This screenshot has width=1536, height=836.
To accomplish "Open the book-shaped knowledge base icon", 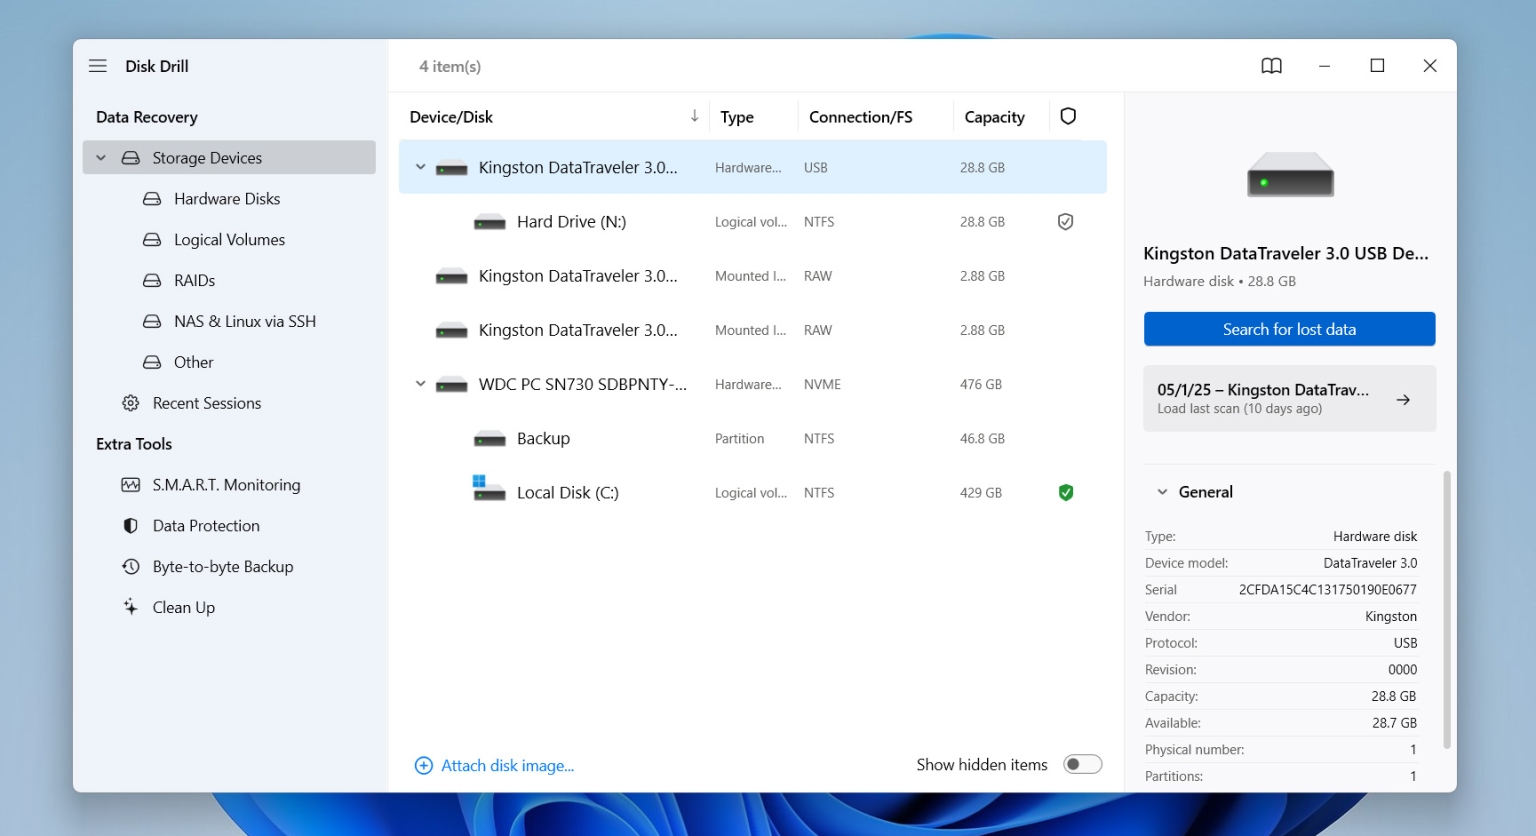I will point(1271,65).
